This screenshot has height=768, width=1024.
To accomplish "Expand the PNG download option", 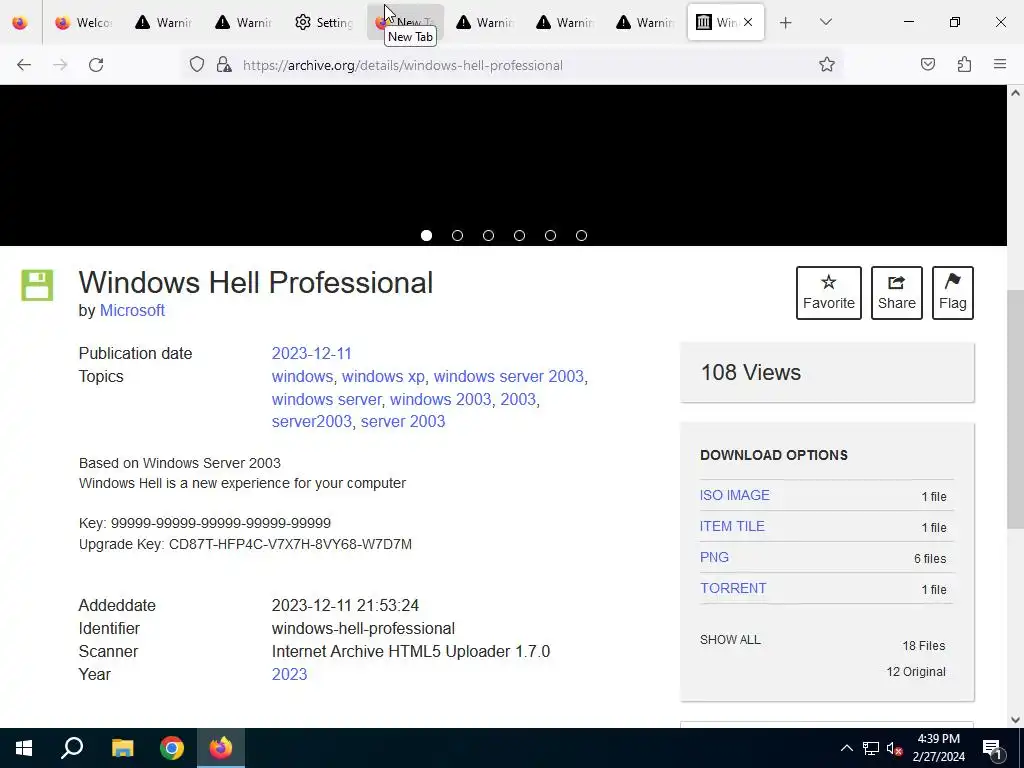I will (714, 557).
